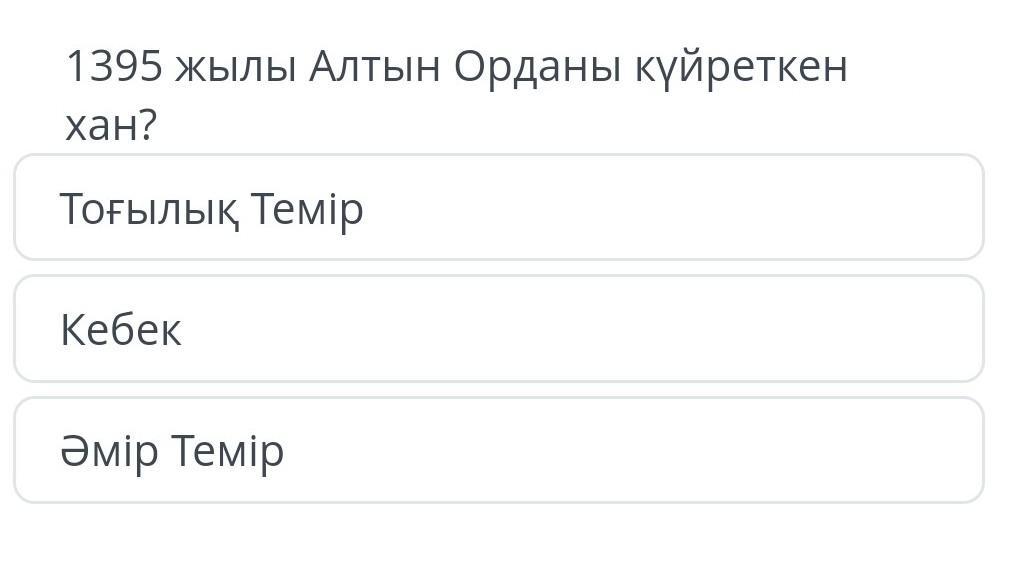Click the word Тоғылық in first option
The width and height of the screenshot is (1009, 578).
[149, 209]
